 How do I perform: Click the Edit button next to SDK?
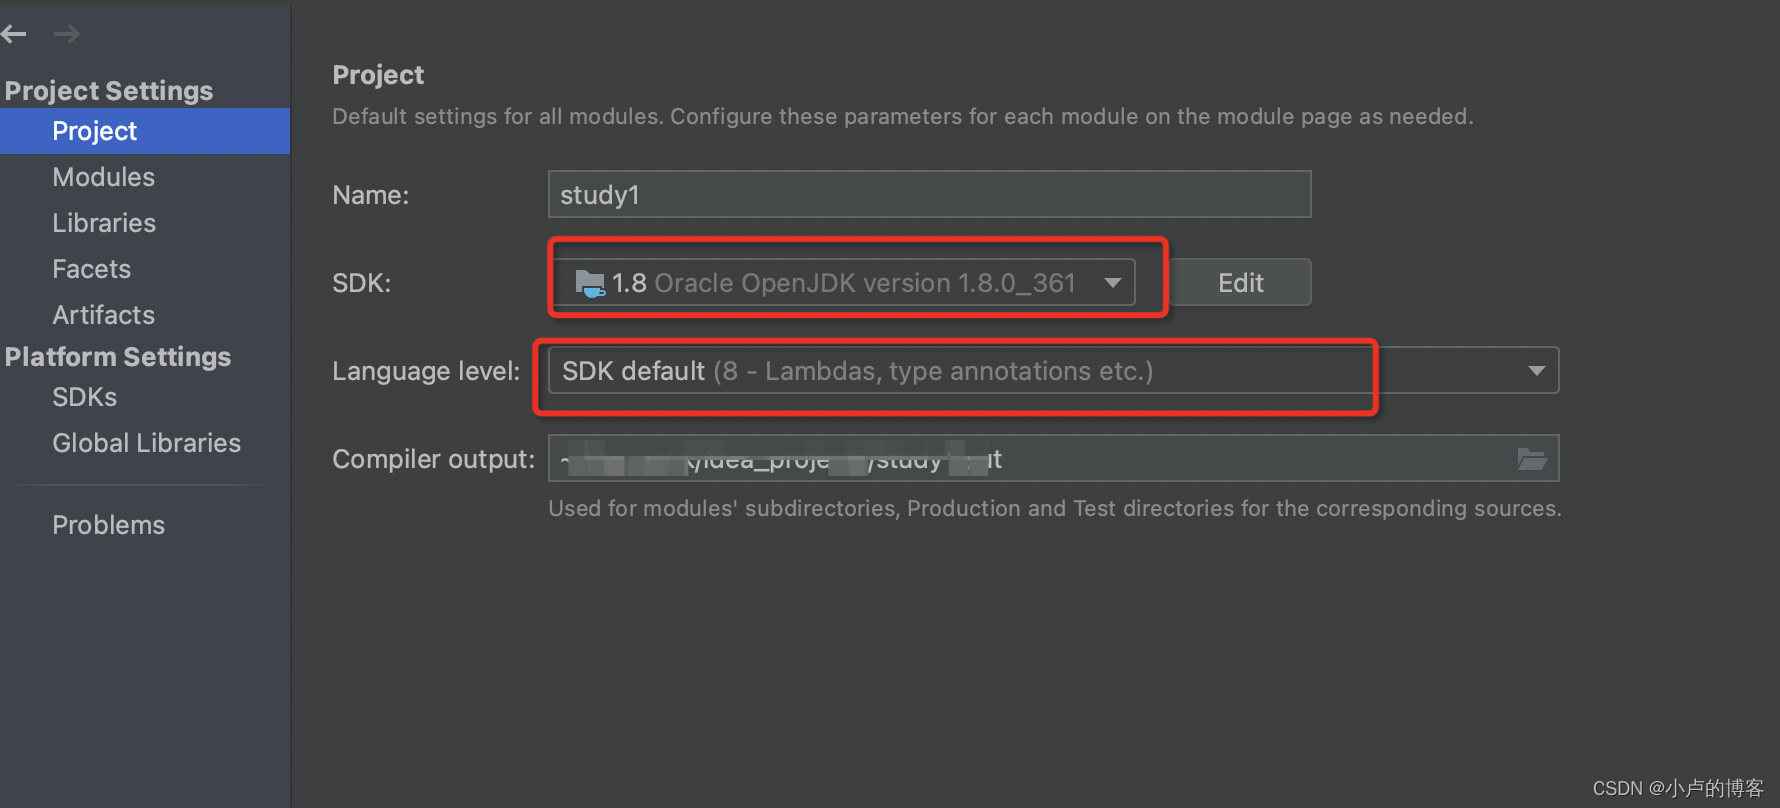(1240, 282)
